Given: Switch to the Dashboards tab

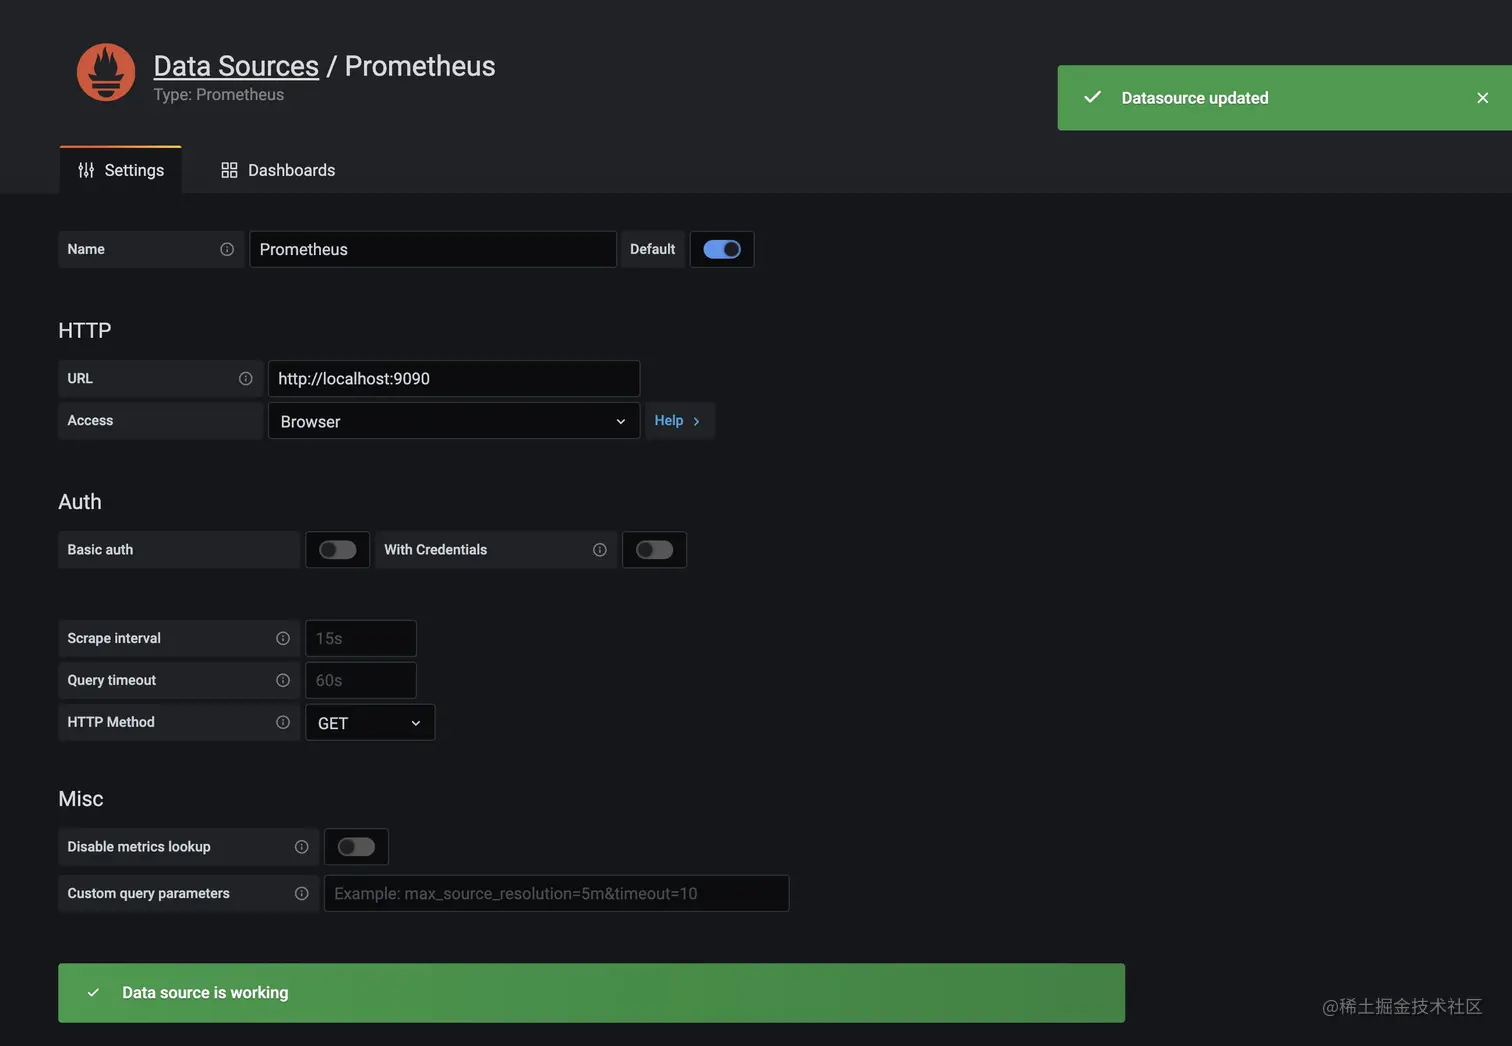Looking at the screenshot, I should [x=278, y=170].
